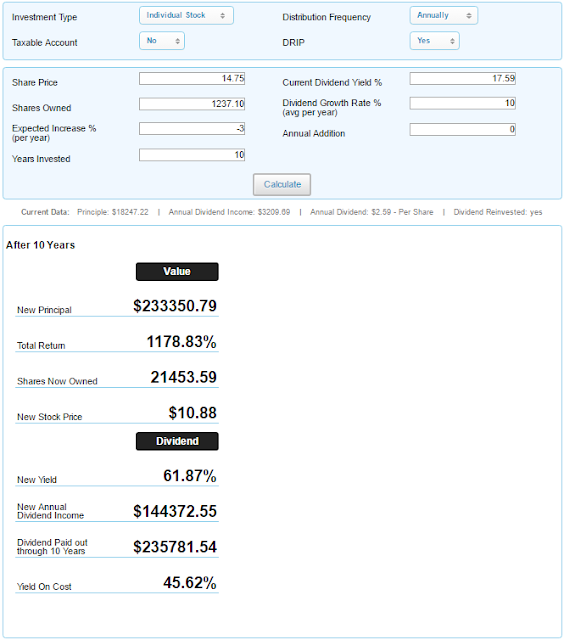Click the 'Principle: $18247.22' text

coord(113,212)
